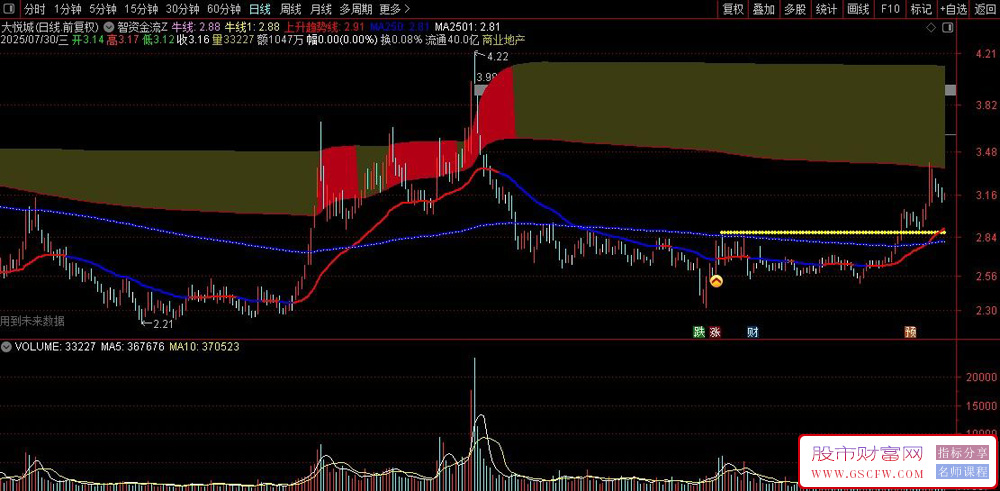This screenshot has height=491, width=1000.
Task: Click the yellow dotted horizontal line
Action: coord(832,232)
